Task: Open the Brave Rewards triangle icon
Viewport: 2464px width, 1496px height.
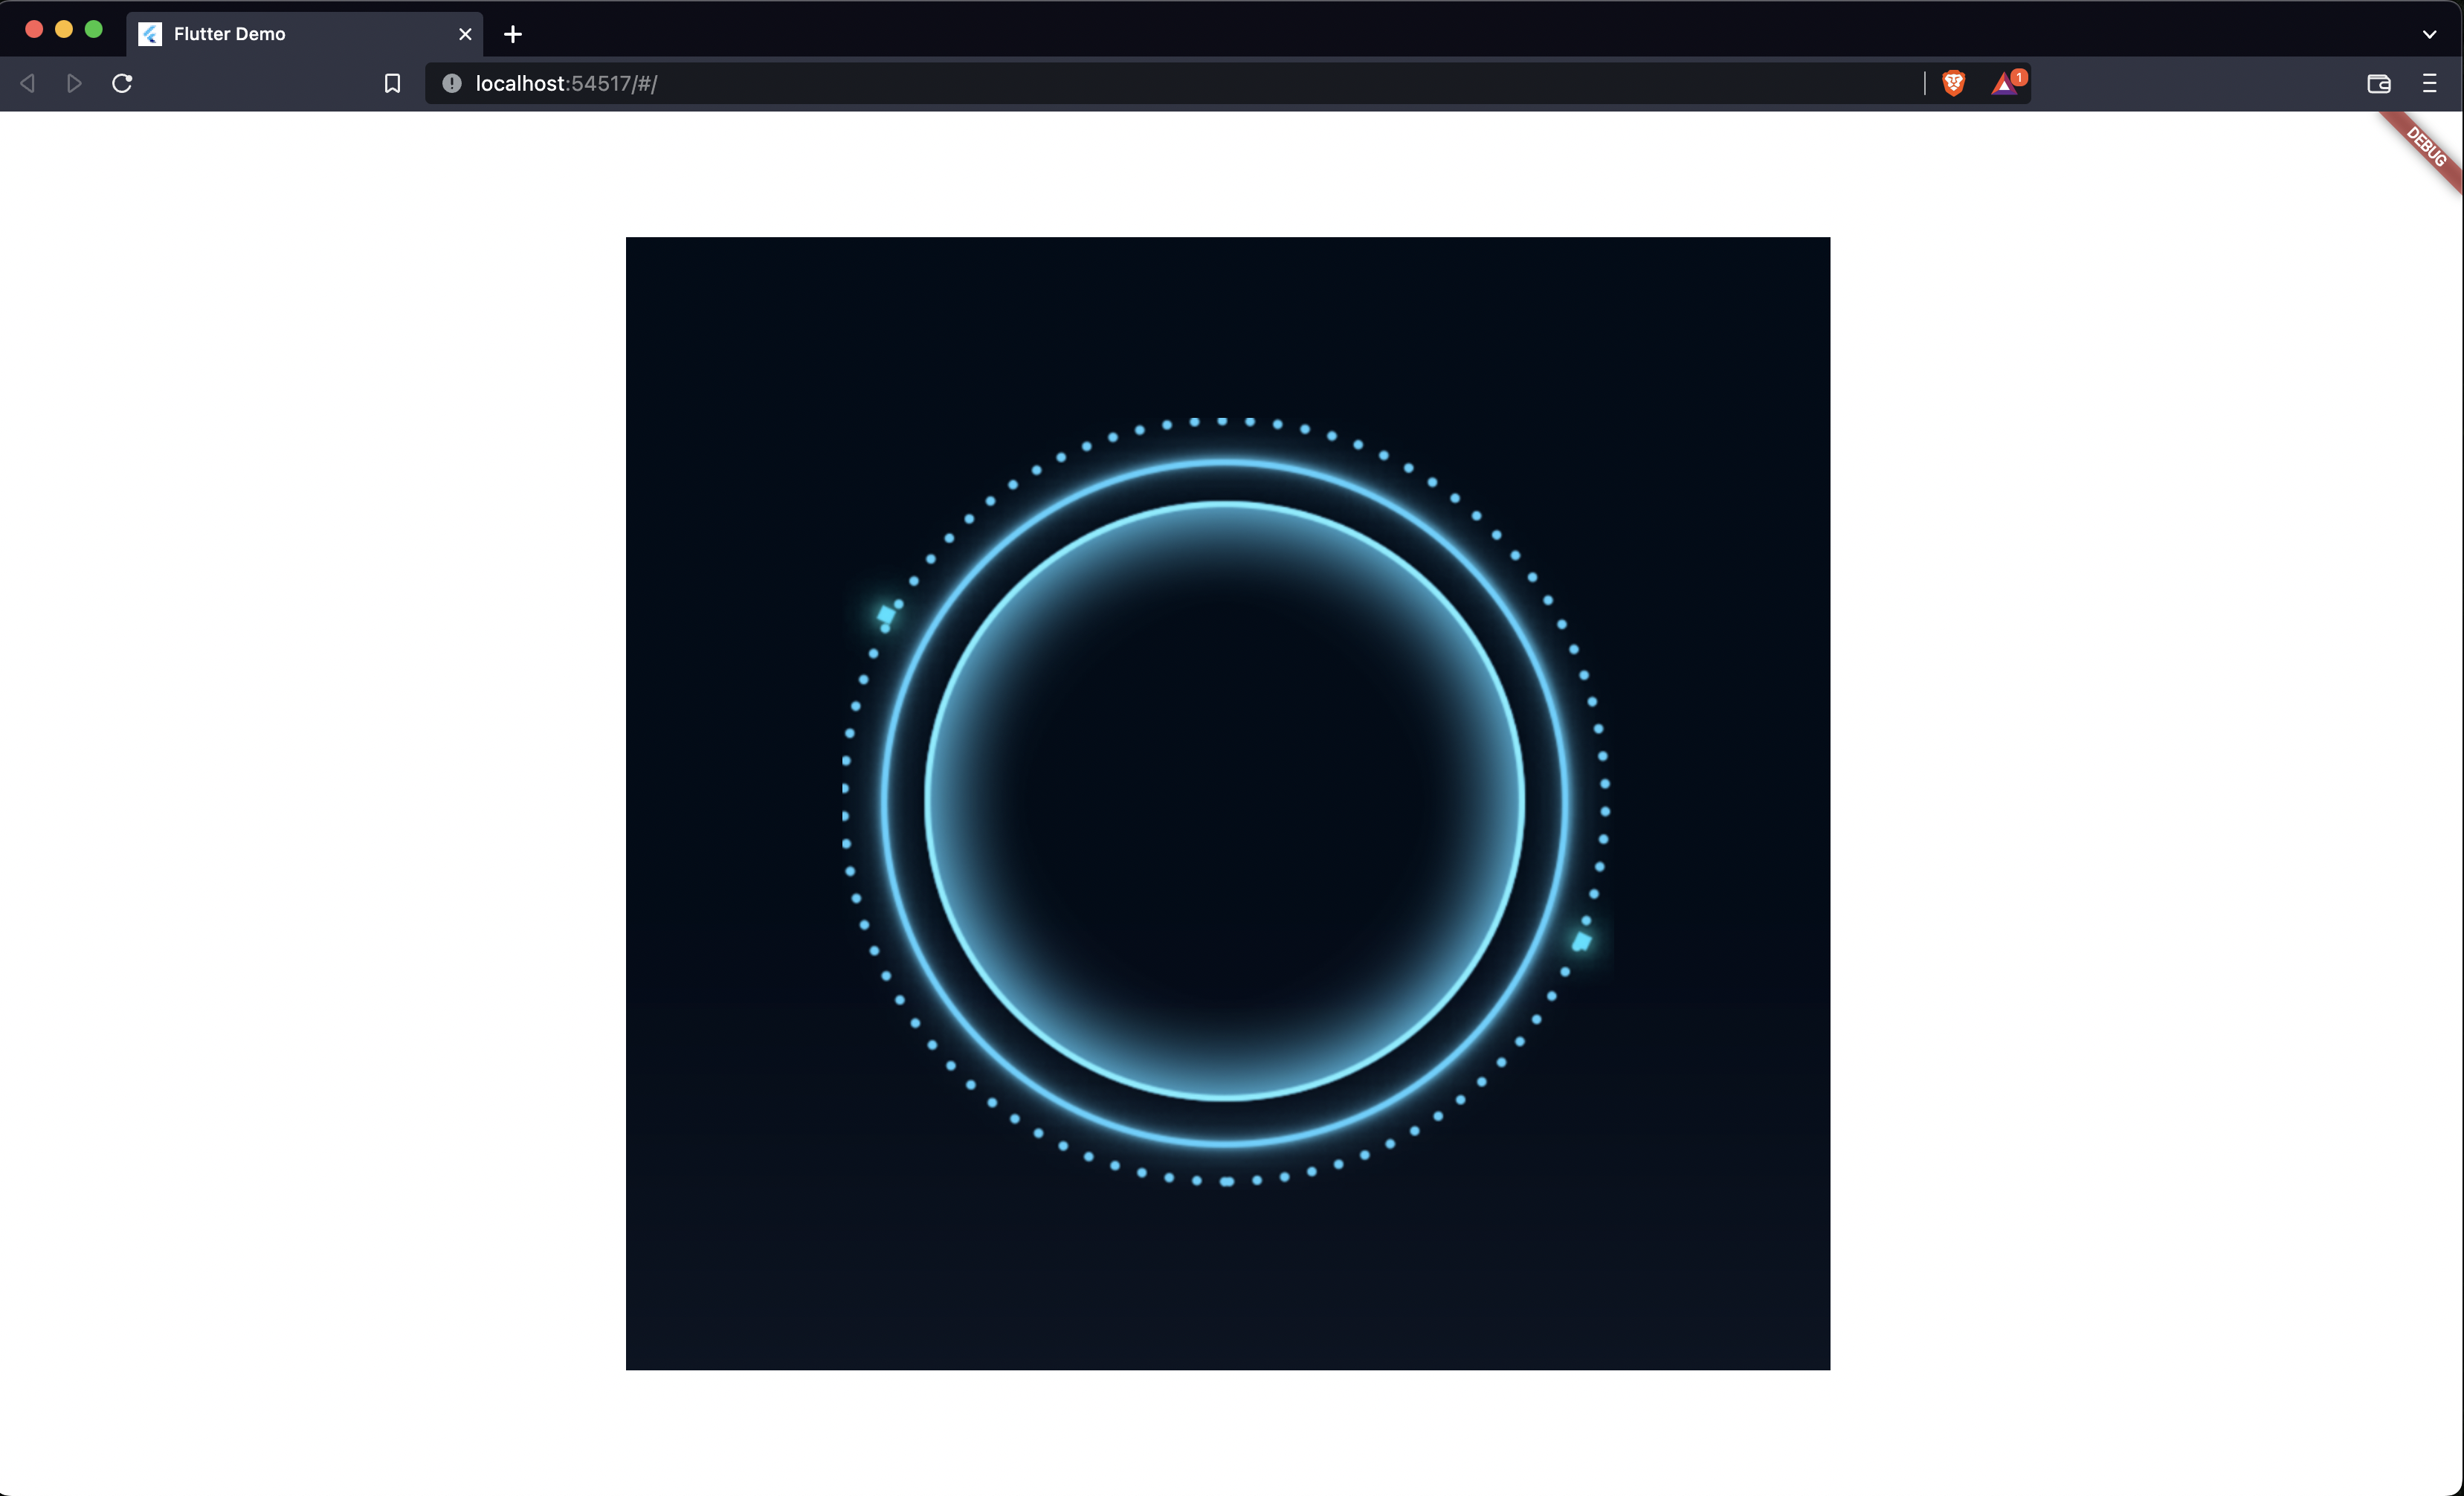Action: (x=2005, y=83)
